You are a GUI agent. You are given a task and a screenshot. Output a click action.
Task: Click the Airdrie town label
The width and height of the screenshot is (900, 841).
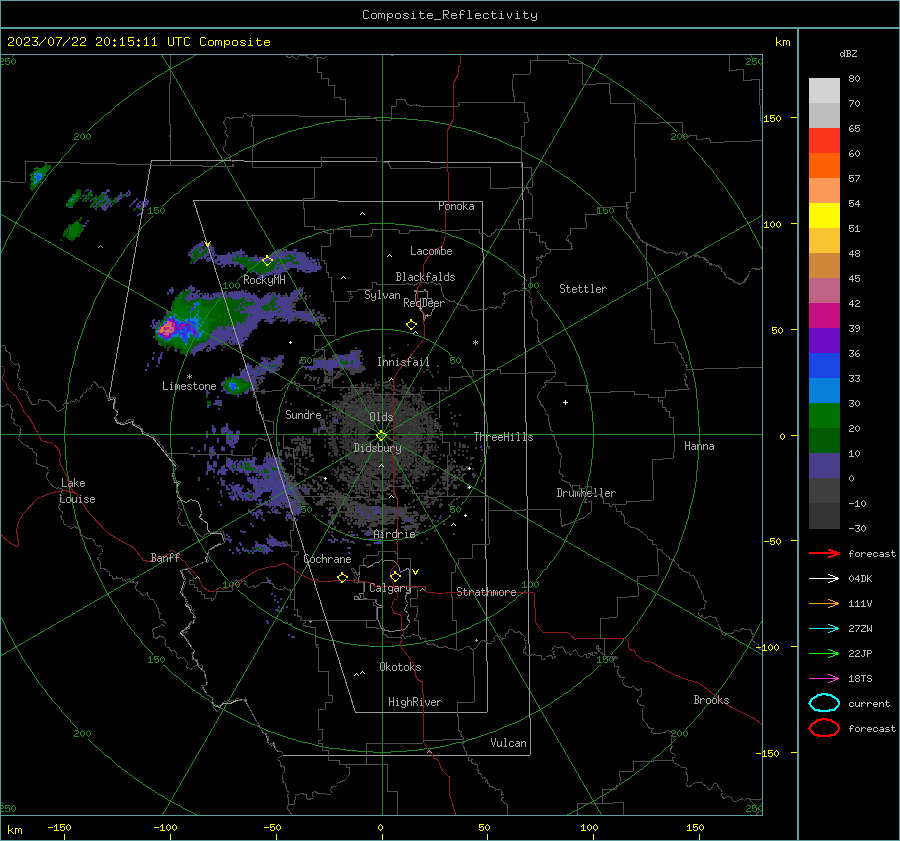tap(394, 534)
